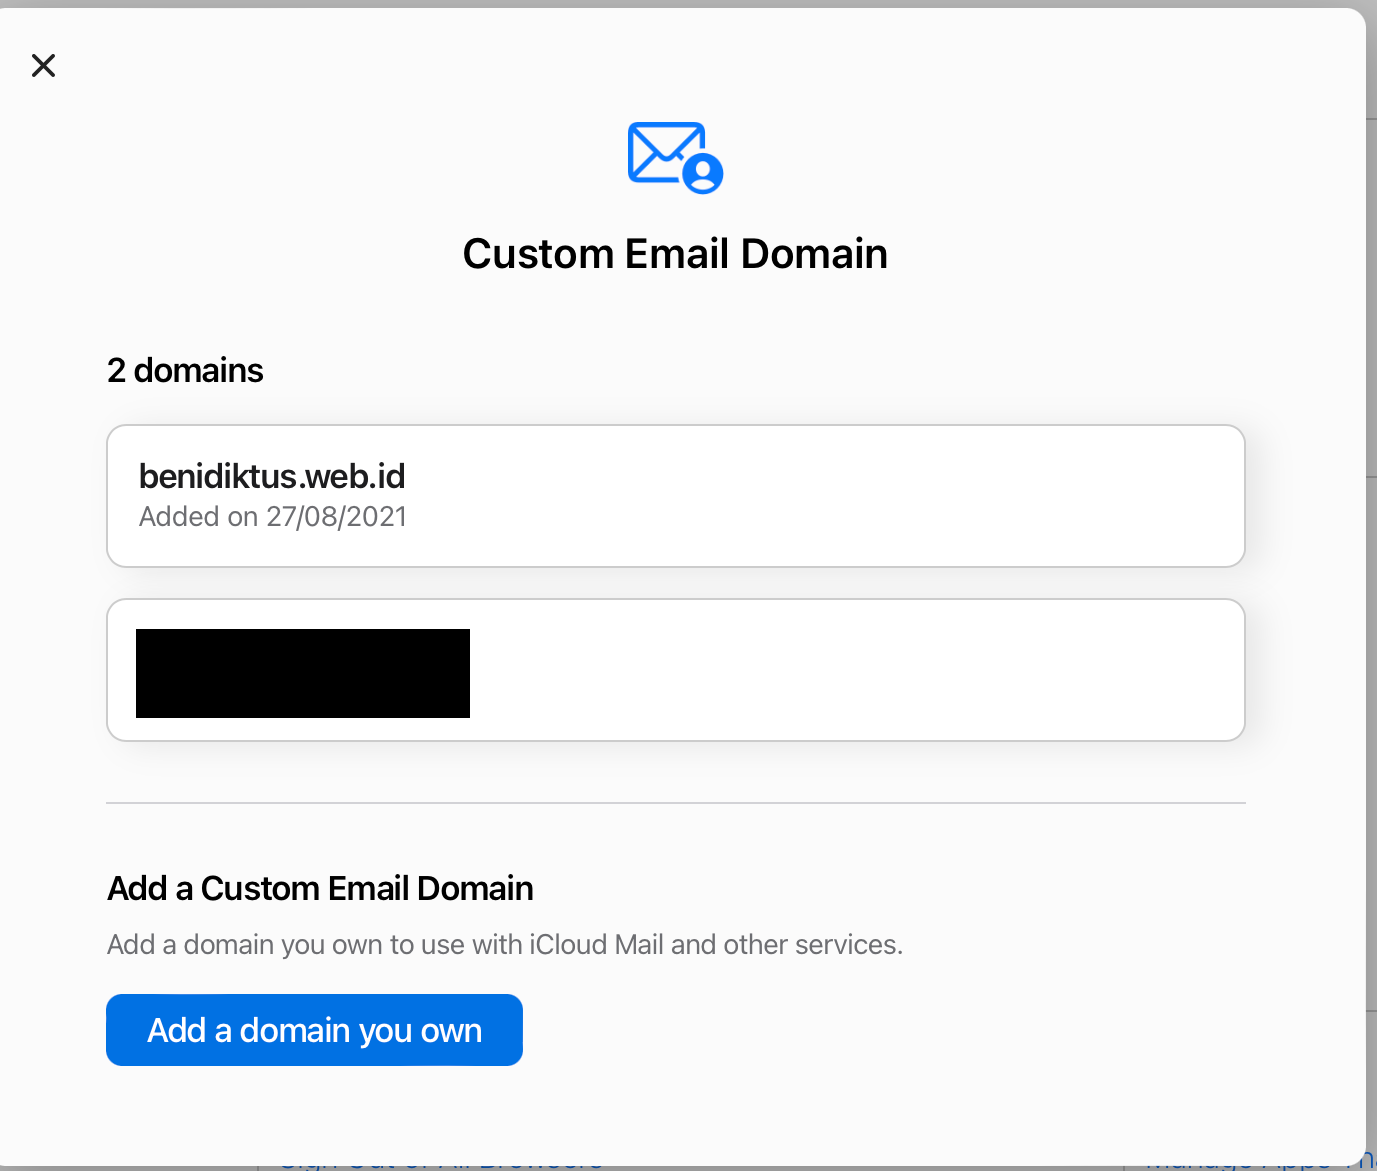Click the person badge on the mail icon
Viewport: 1377px width, 1171px height.
click(x=703, y=173)
